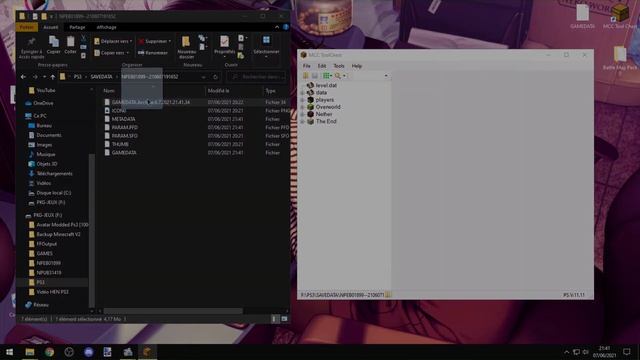
Task: Click the Coller paste icon in ribbon
Action: [x=70, y=42]
